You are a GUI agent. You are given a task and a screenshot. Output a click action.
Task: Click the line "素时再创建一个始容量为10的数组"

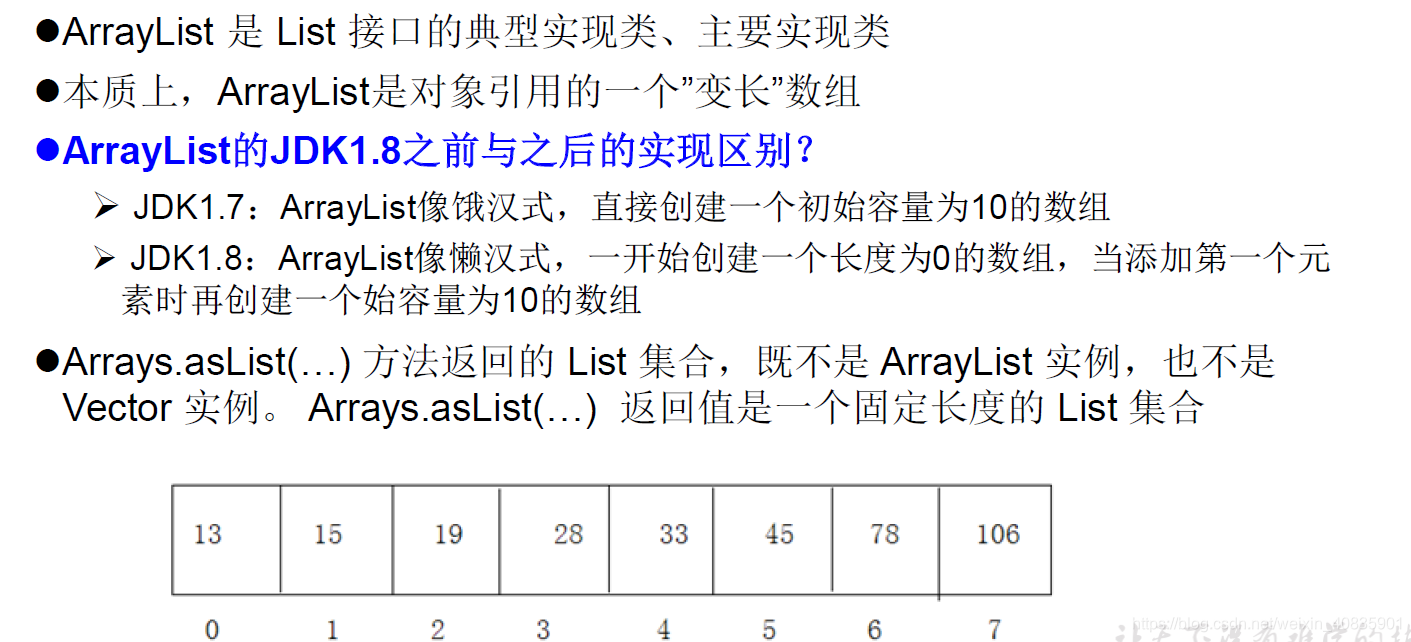(x=381, y=300)
